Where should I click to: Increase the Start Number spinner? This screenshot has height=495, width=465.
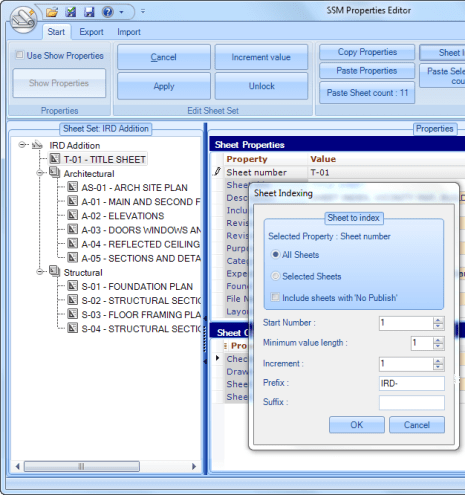click(x=438, y=320)
